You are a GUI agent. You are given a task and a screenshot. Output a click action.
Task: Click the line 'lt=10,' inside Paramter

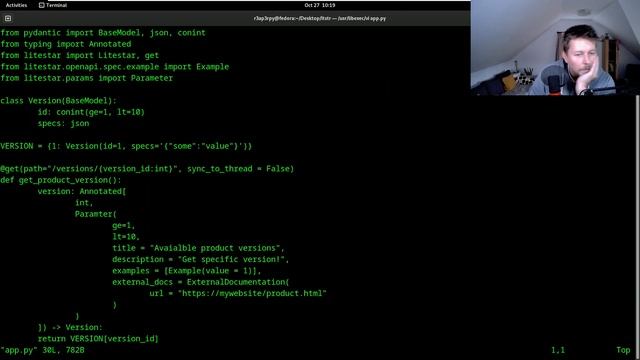point(126,237)
